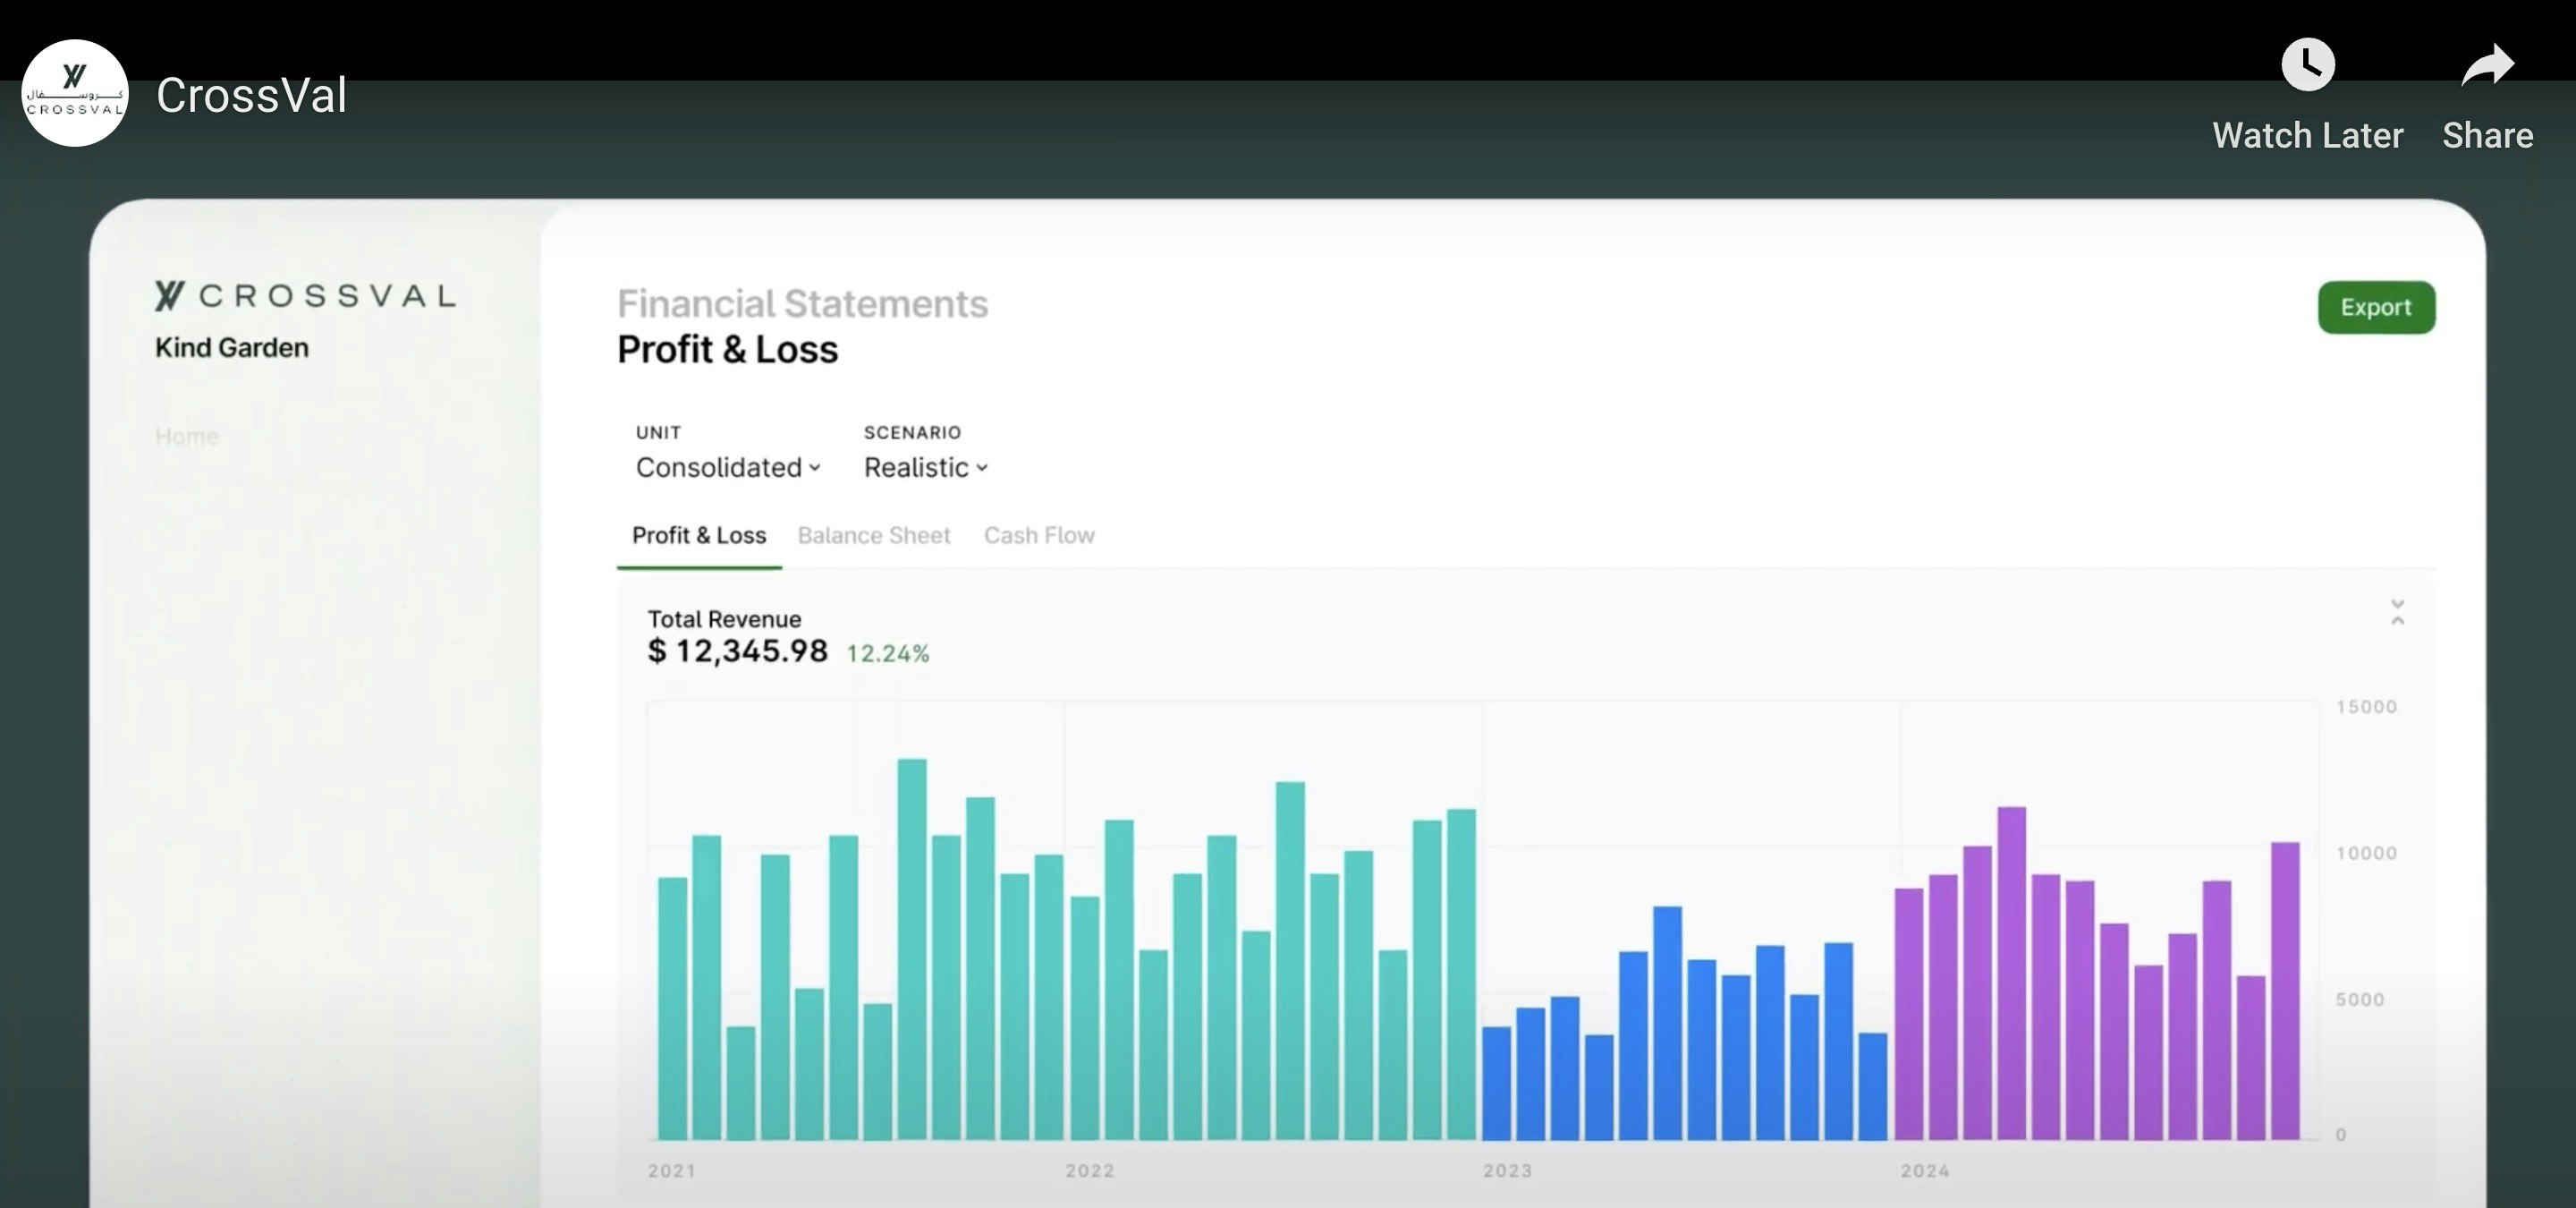Click the Watch Later clock icon
The image size is (2576, 1208).
(2307, 65)
